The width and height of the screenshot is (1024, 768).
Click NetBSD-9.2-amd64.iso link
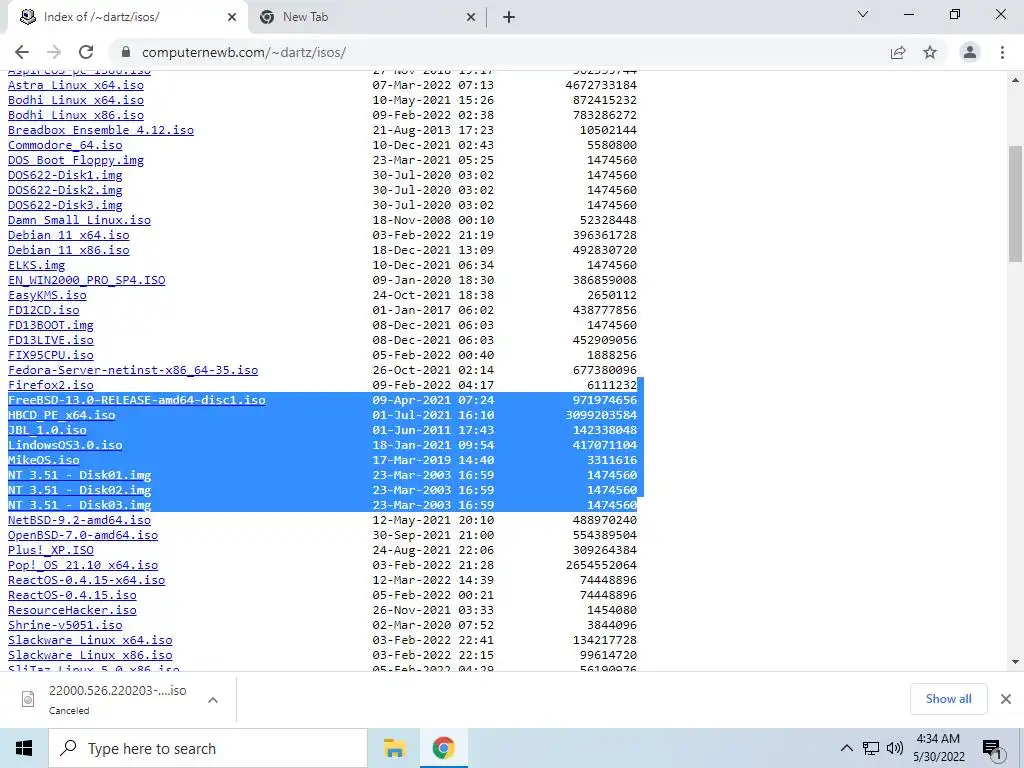tap(79, 520)
